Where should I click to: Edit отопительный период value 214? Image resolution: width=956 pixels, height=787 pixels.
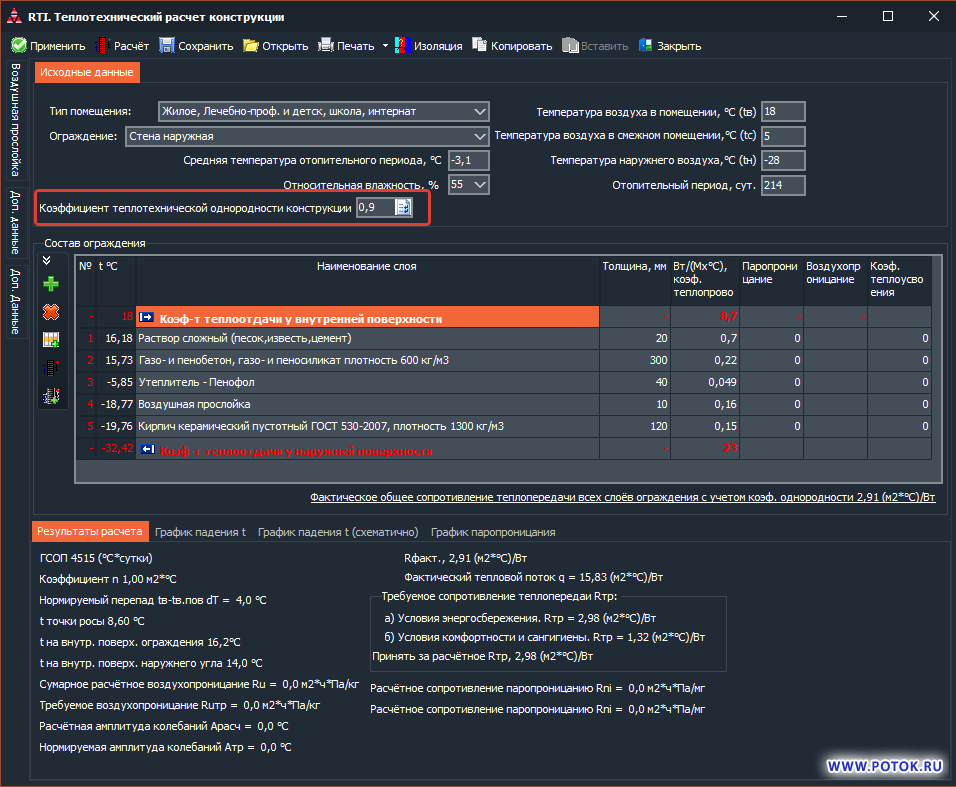click(783, 185)
